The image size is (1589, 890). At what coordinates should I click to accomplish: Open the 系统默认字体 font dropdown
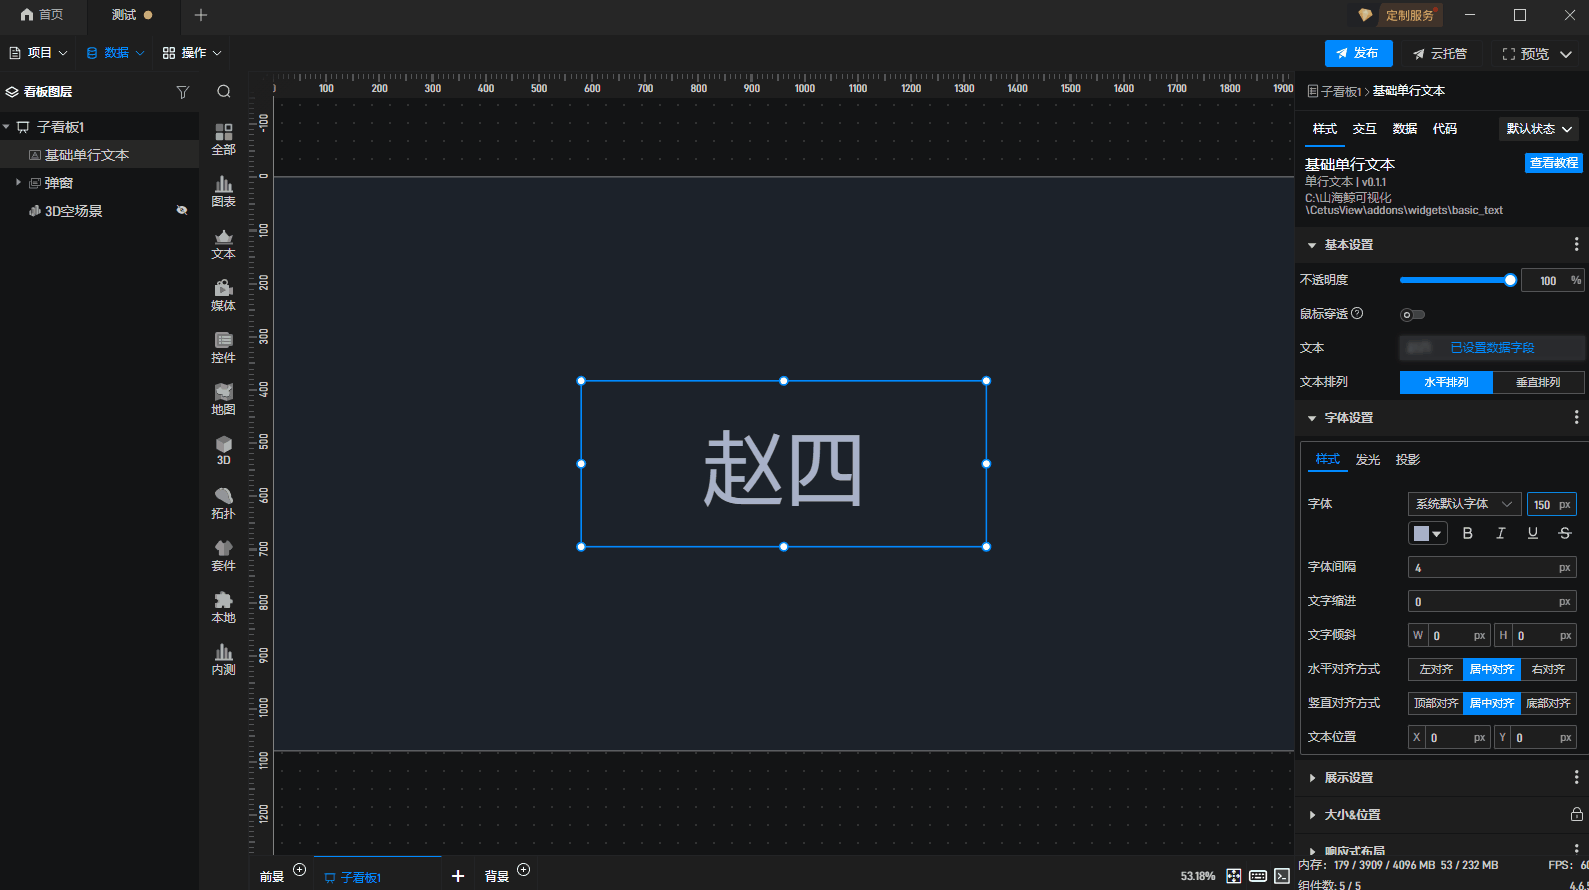pos(1463,505)
